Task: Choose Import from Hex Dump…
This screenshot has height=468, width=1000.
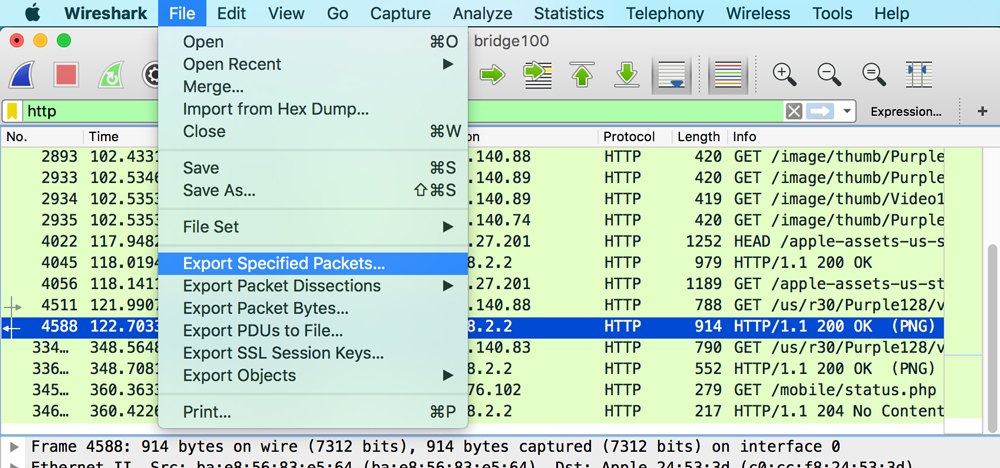Action: pyautogui.click(x=313, y=109)
